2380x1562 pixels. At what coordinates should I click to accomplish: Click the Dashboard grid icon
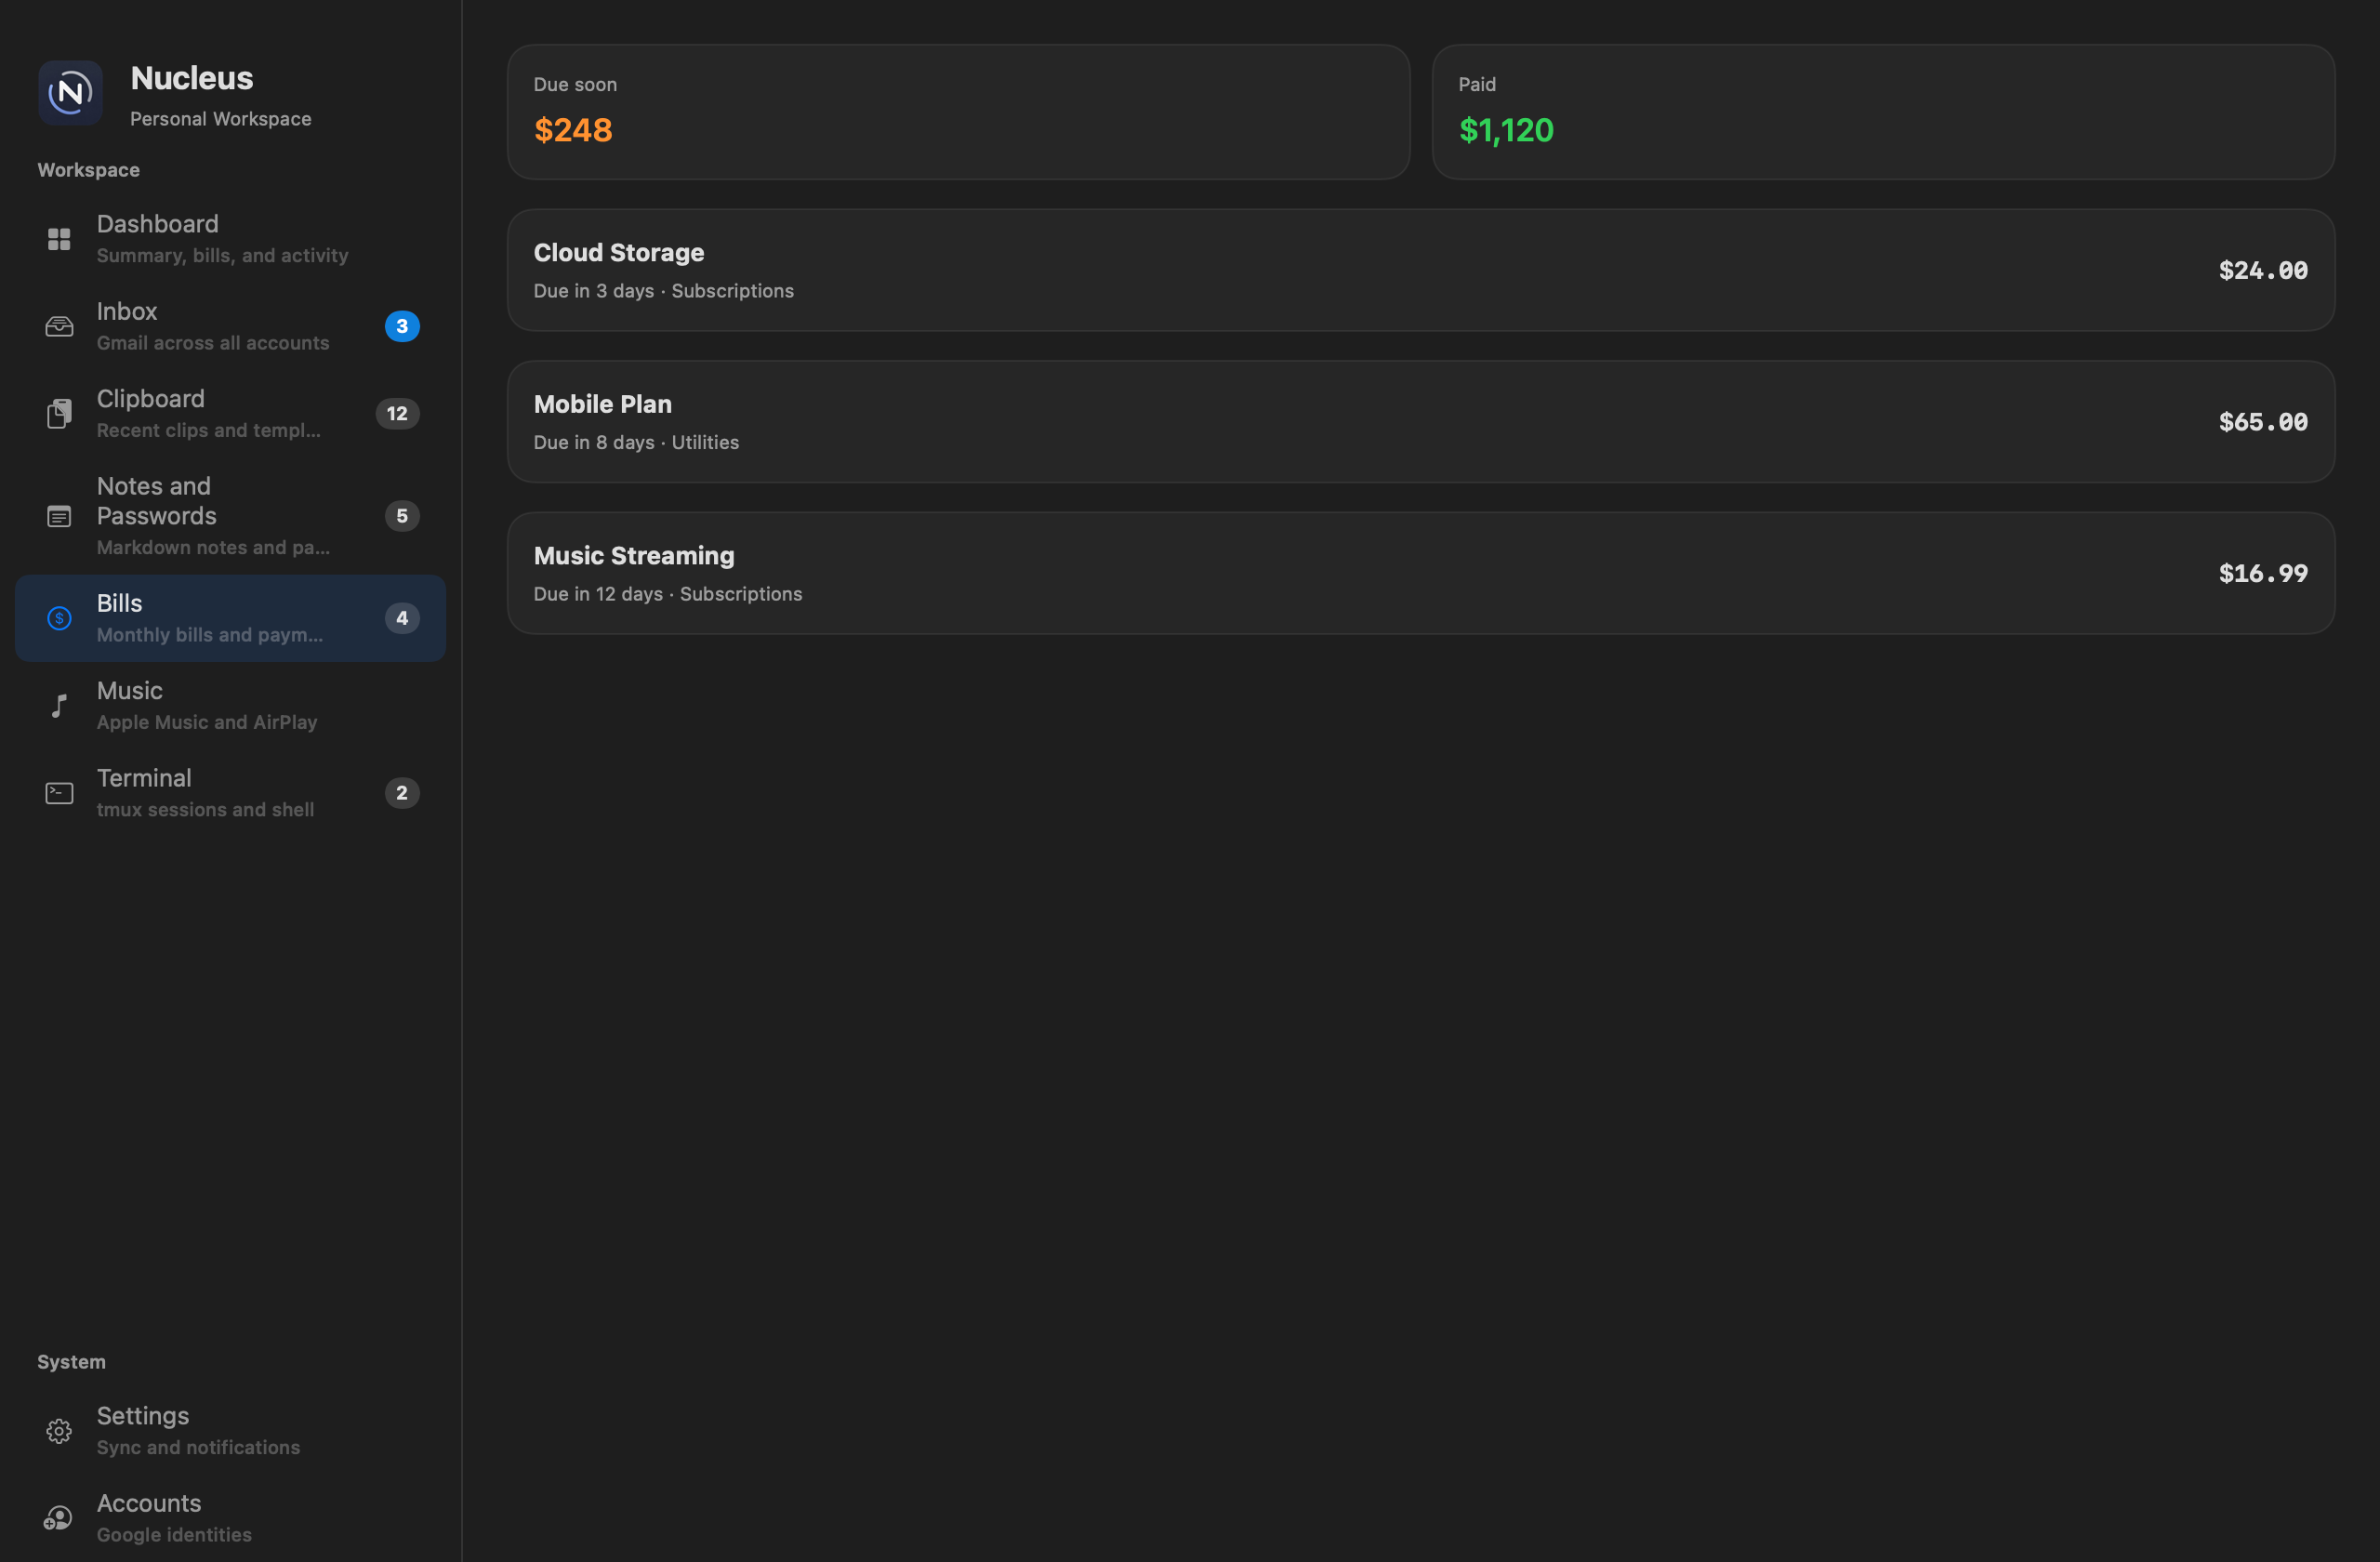[59, 239]
